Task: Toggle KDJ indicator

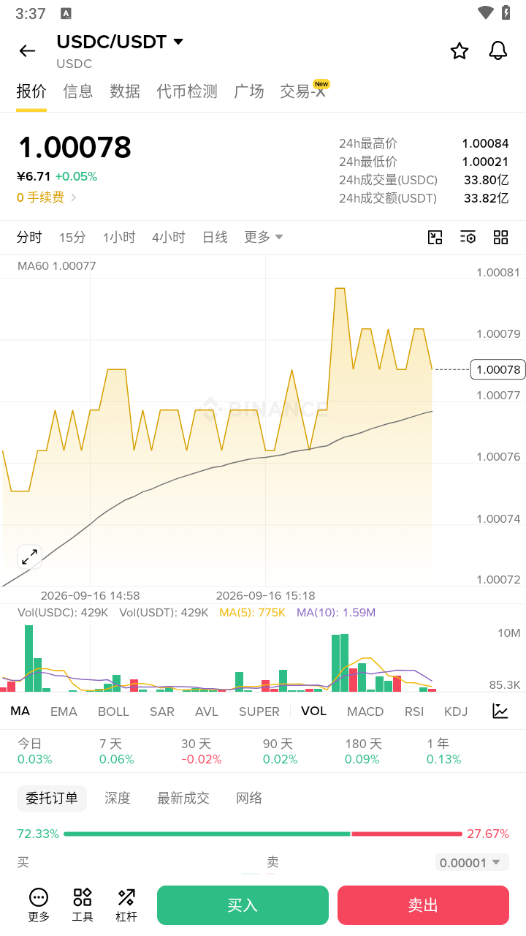Action: (456, 712)
